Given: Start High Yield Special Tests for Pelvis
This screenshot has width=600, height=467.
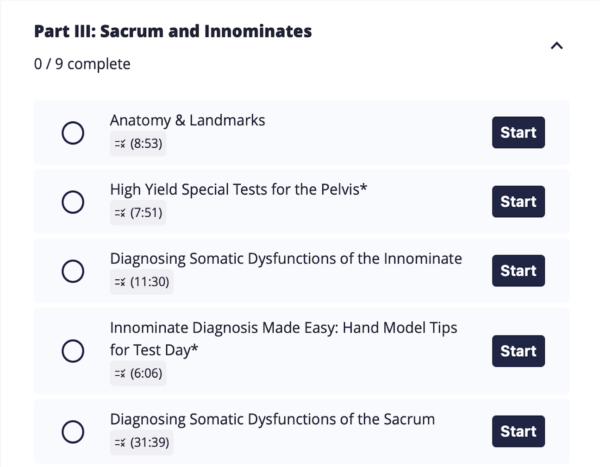Looking at the screenshot, I should click(518, 202).
